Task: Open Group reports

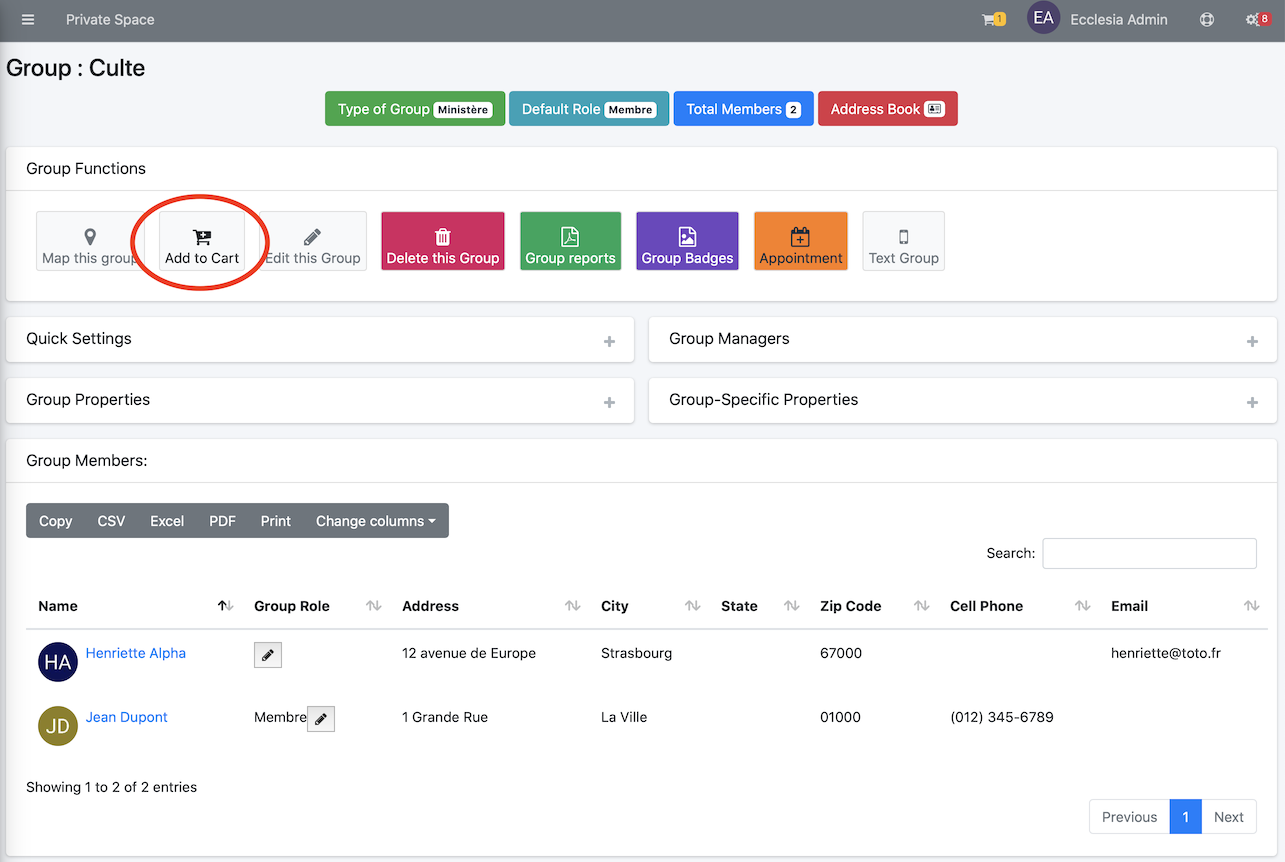Action: [570, 241]
